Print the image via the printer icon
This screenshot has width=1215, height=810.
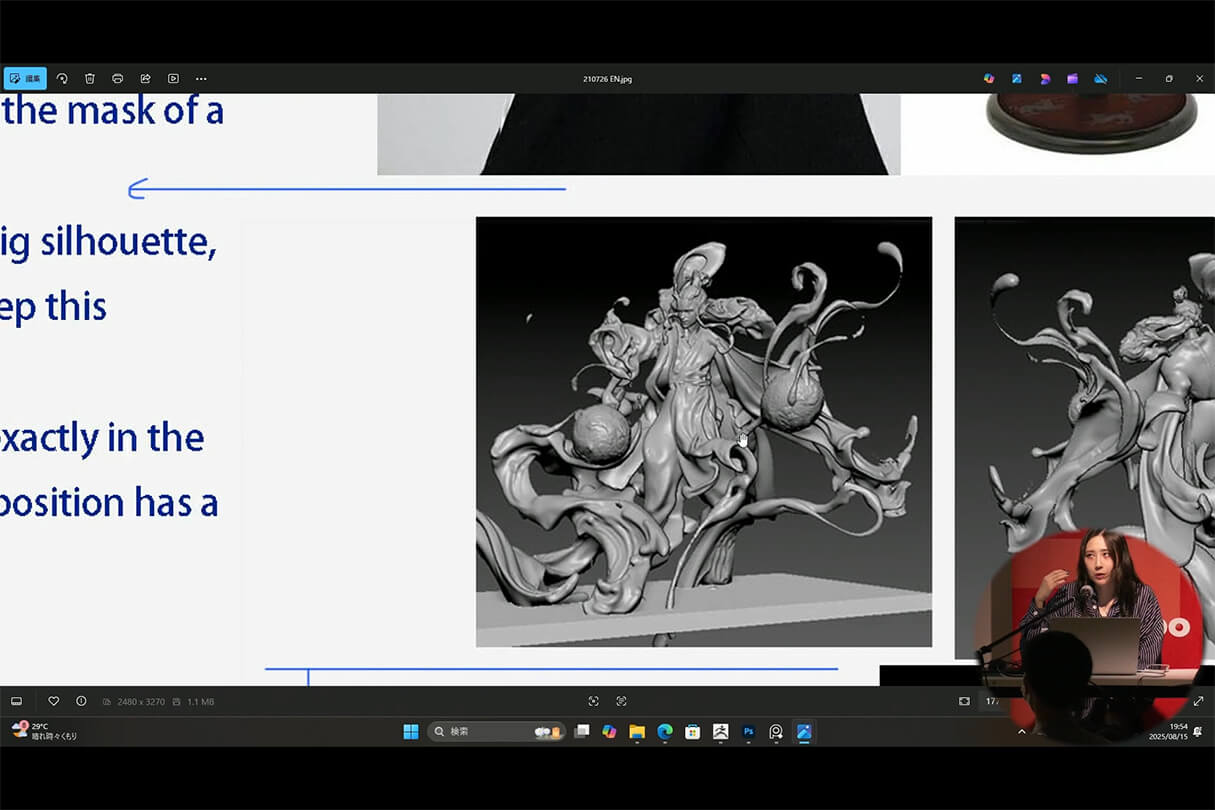click(x=118, y=78)
